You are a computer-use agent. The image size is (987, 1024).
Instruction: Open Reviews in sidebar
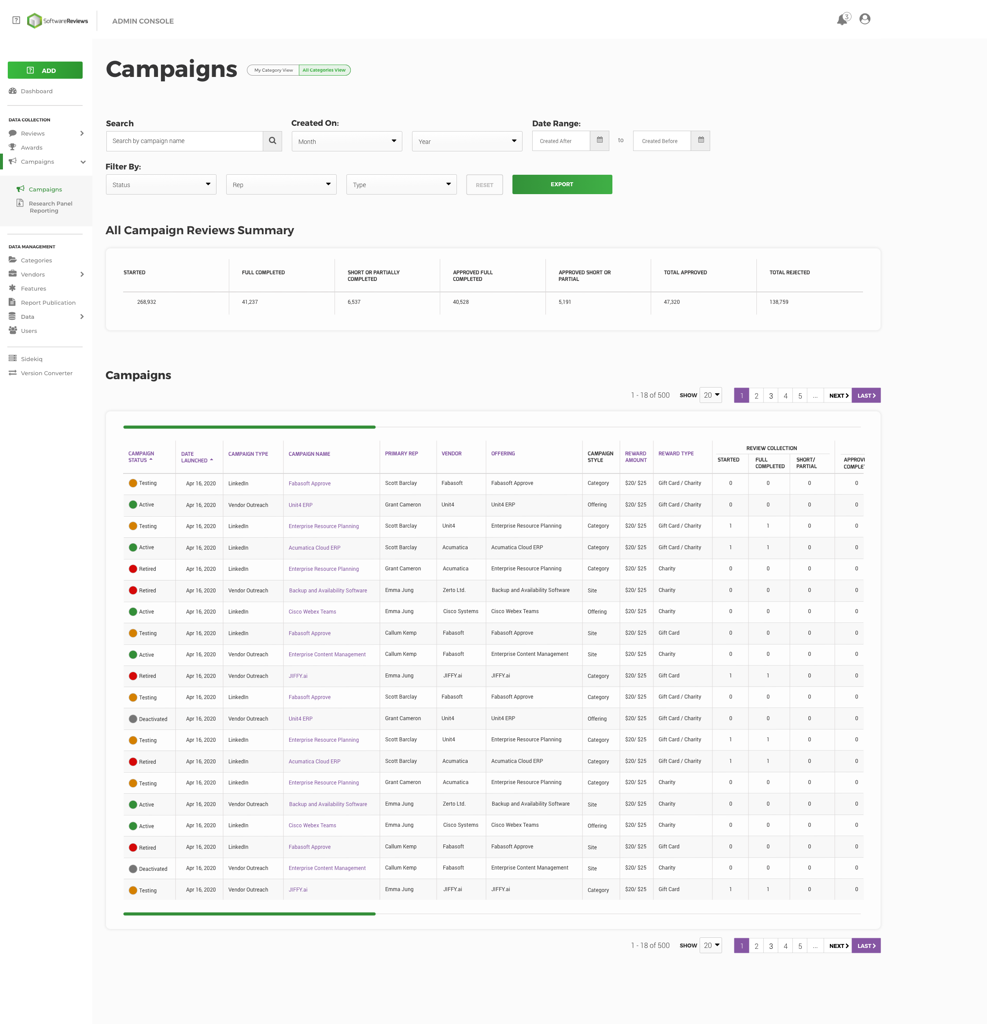coord(33,133)
